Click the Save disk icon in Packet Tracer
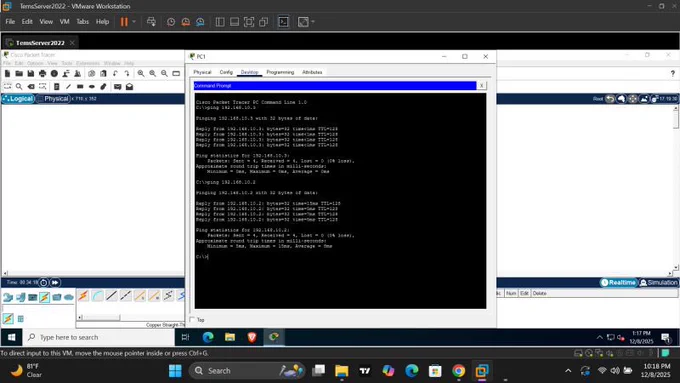Screen dimensions: 680x383 pyautogui.click(x=30, y=74)
